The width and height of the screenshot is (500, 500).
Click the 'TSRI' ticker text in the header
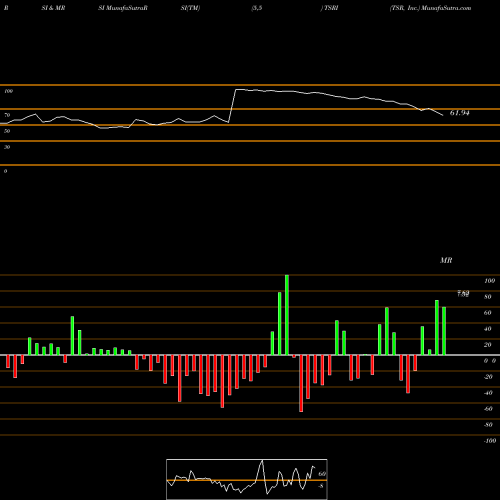[331, 8]
